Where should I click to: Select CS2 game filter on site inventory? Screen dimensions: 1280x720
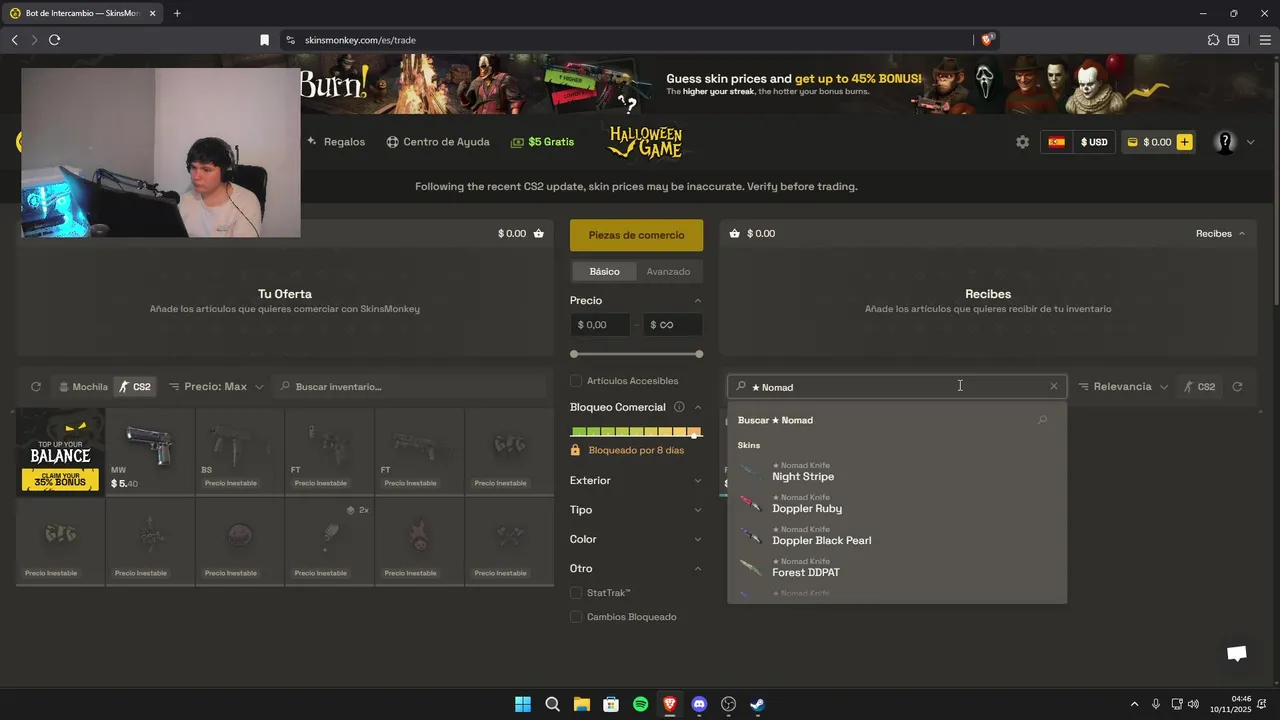tap(1198, 387)
